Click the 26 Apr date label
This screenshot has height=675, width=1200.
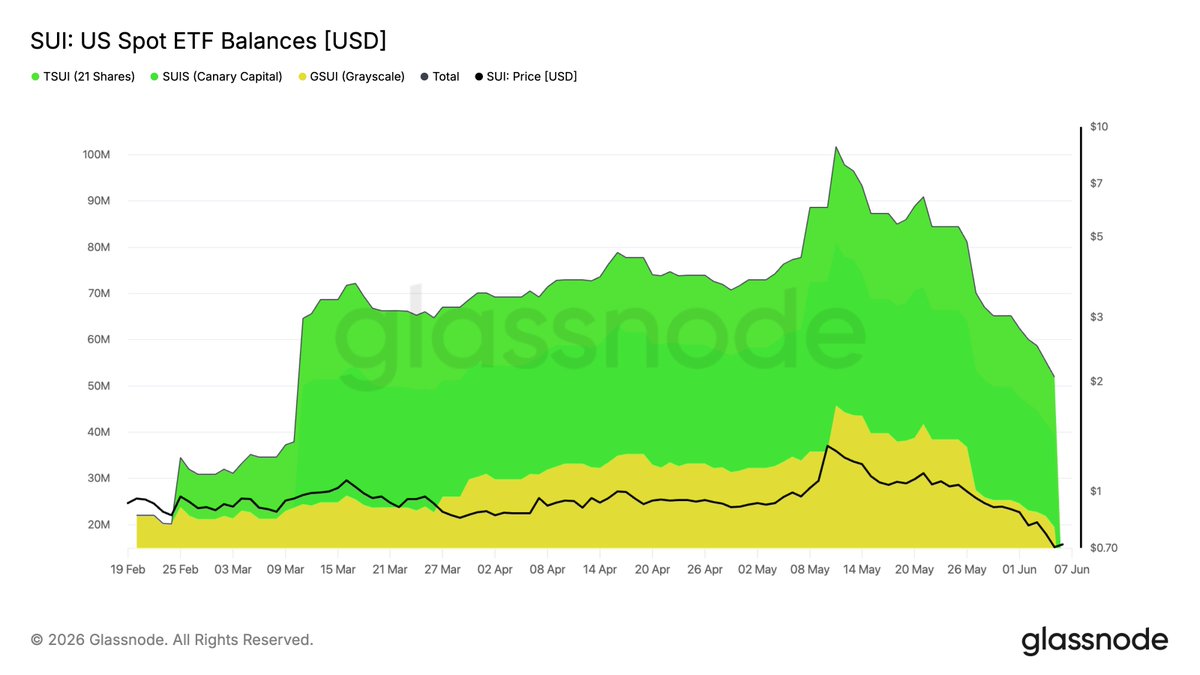pos(704,569)
